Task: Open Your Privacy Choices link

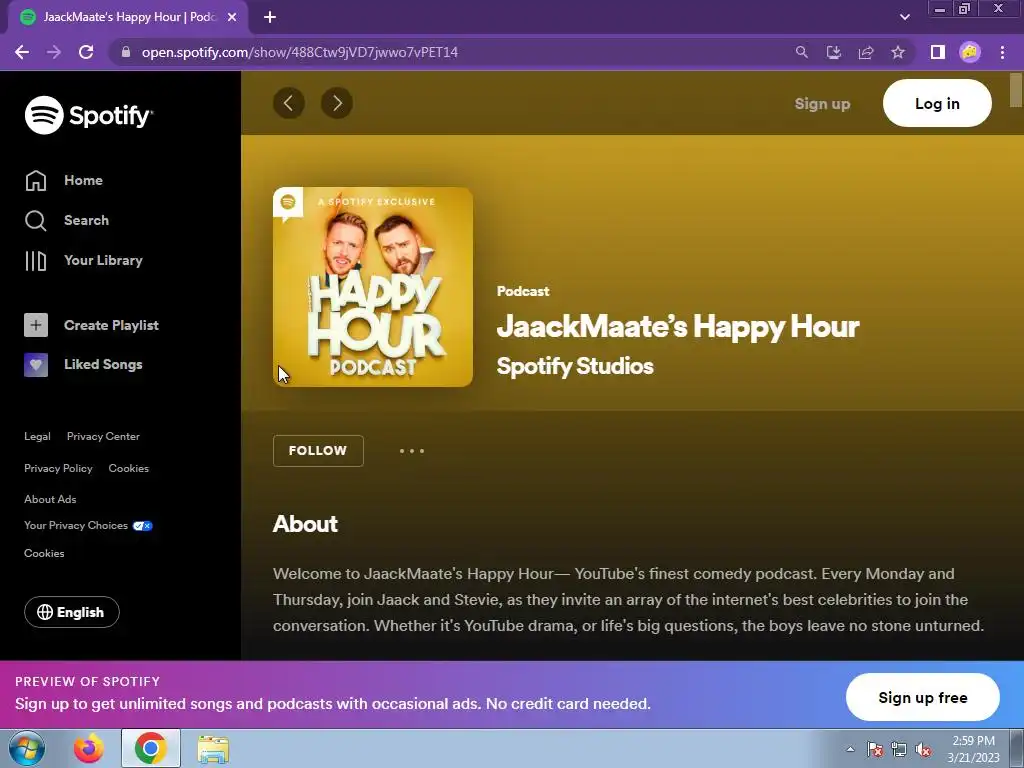Action: coord(88,526)
